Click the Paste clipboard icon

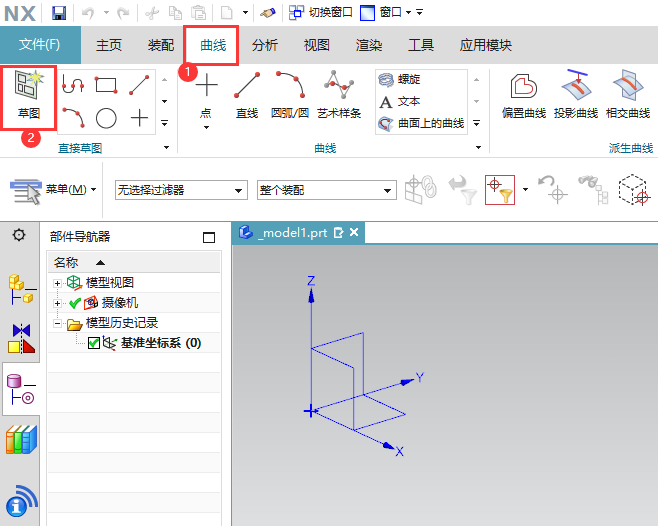click(198, 13)
